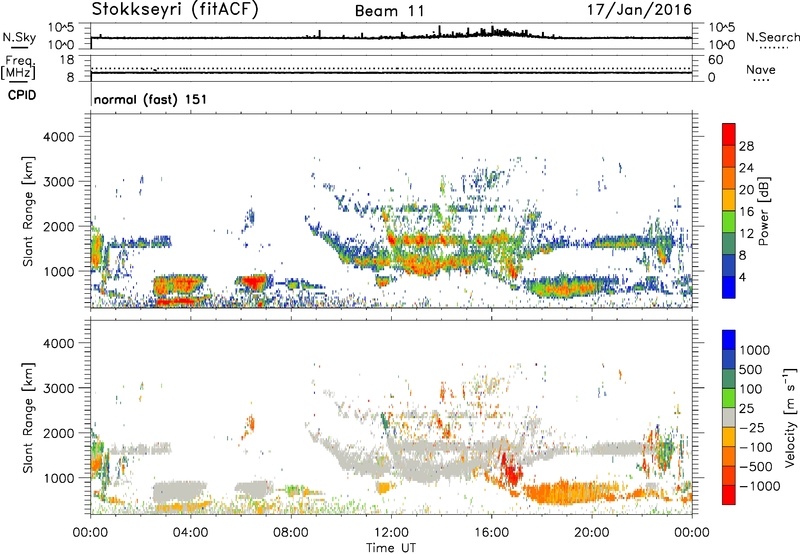Click the red top of the power colorbar
Screen dimensions: 800x554
pyautogui.click(x=729, y=134)
